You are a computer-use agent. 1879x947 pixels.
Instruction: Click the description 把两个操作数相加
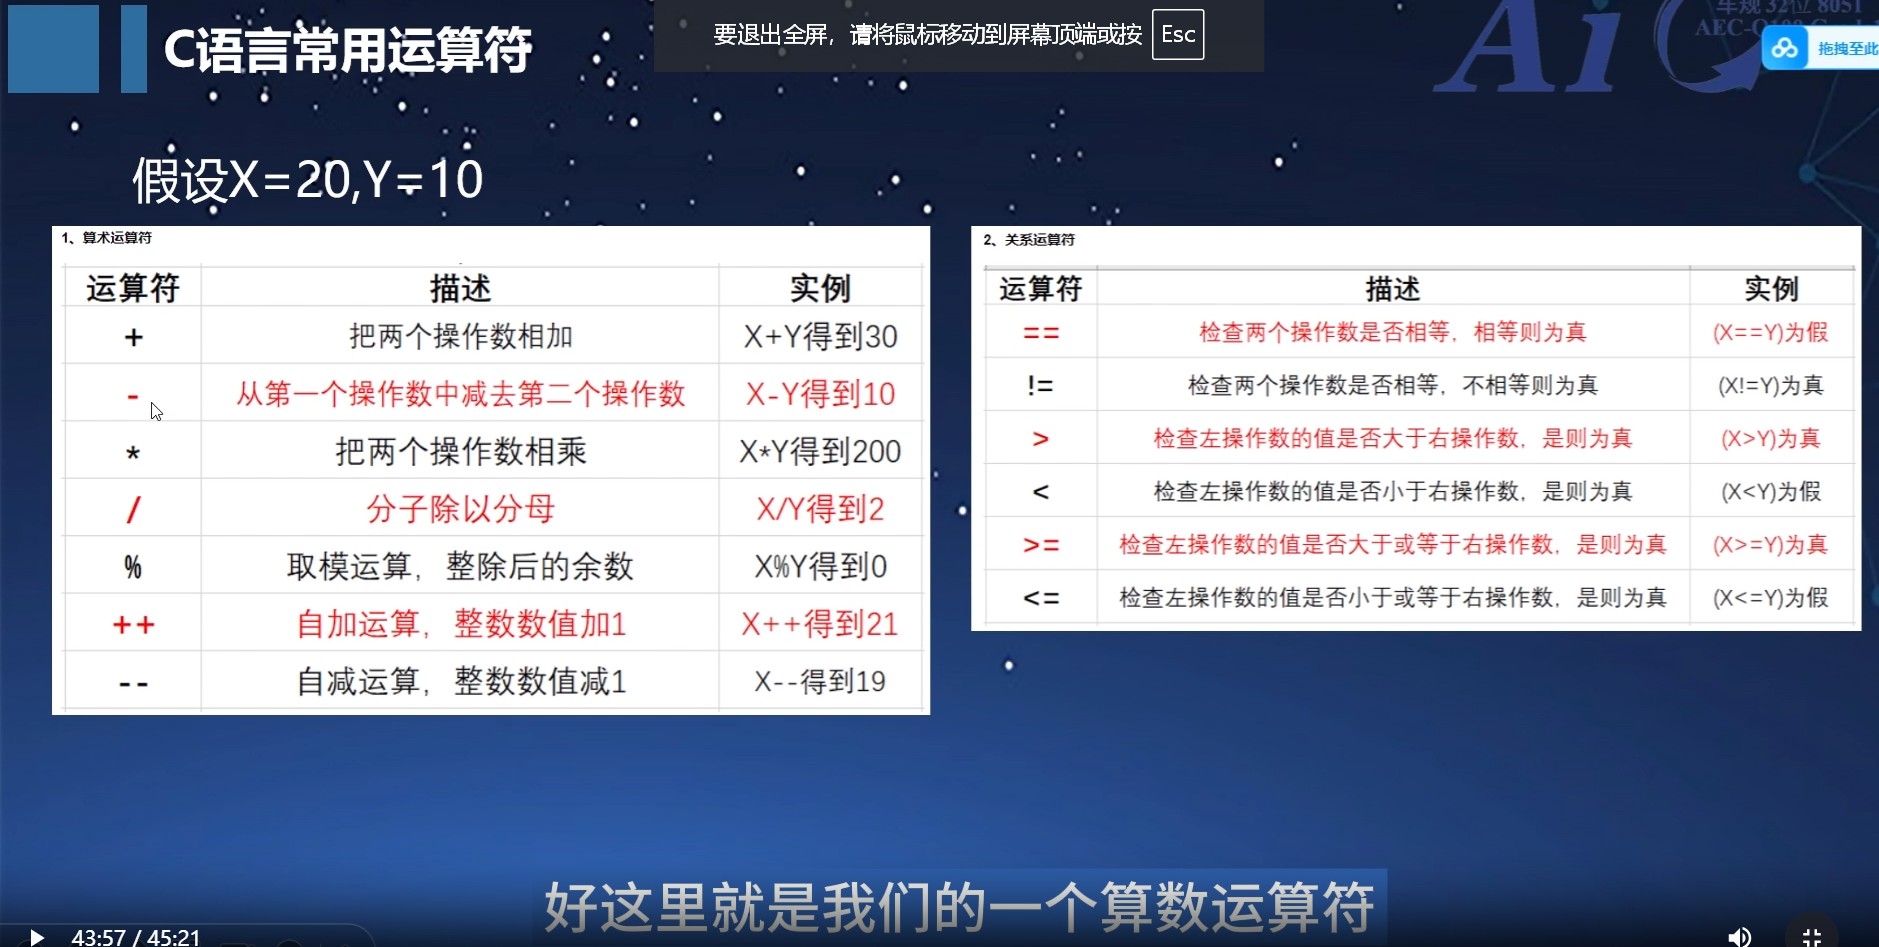[460, 336]
